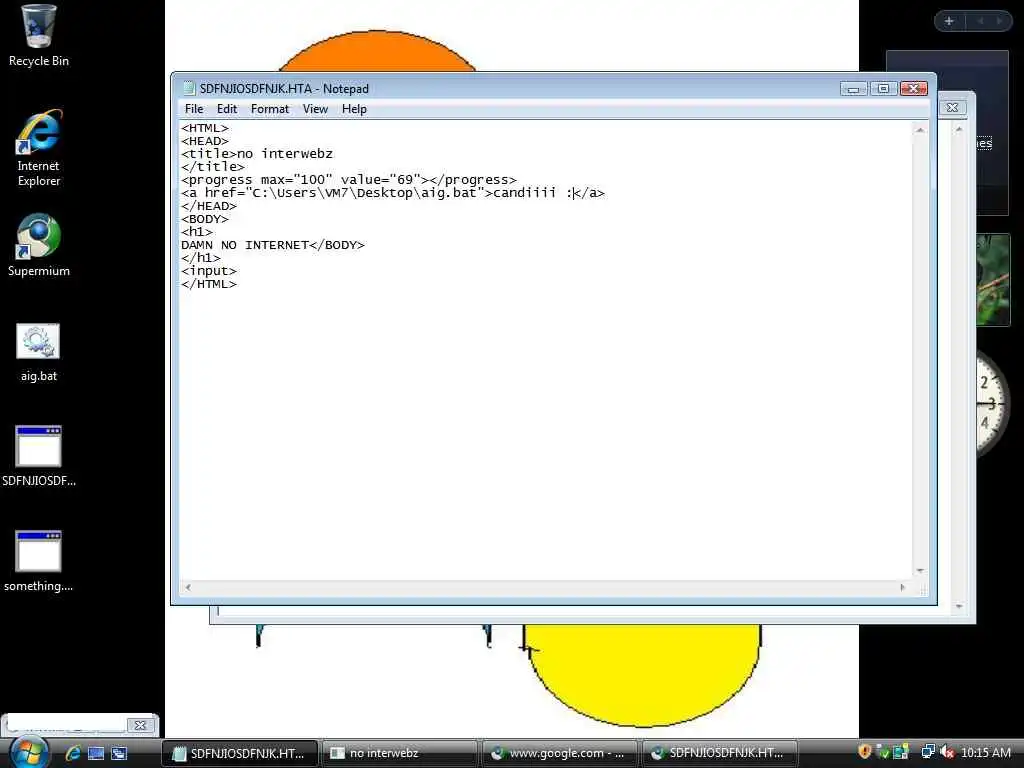Maximize the Notepad window

tap(884, 88)
